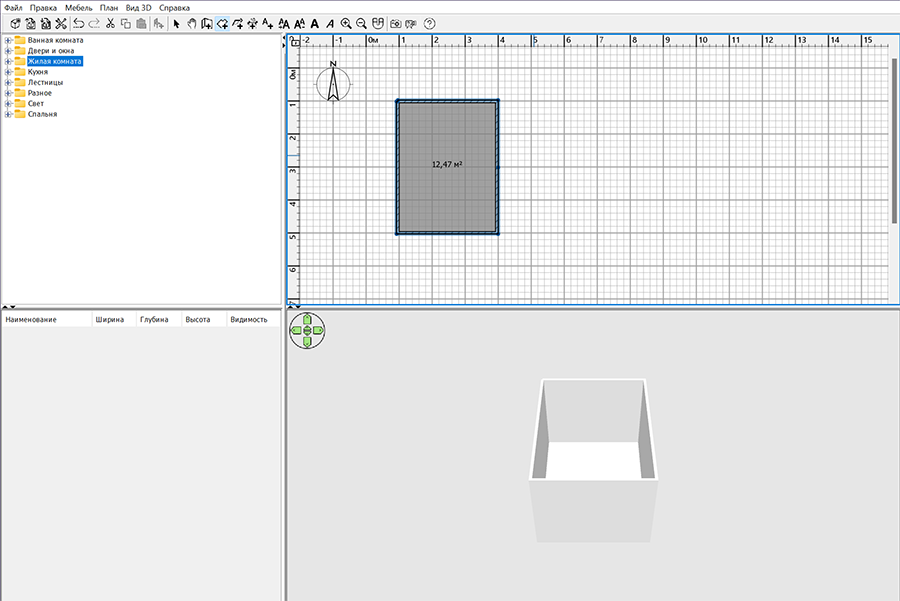Select the Add text tool

click(x=267, y=24)
